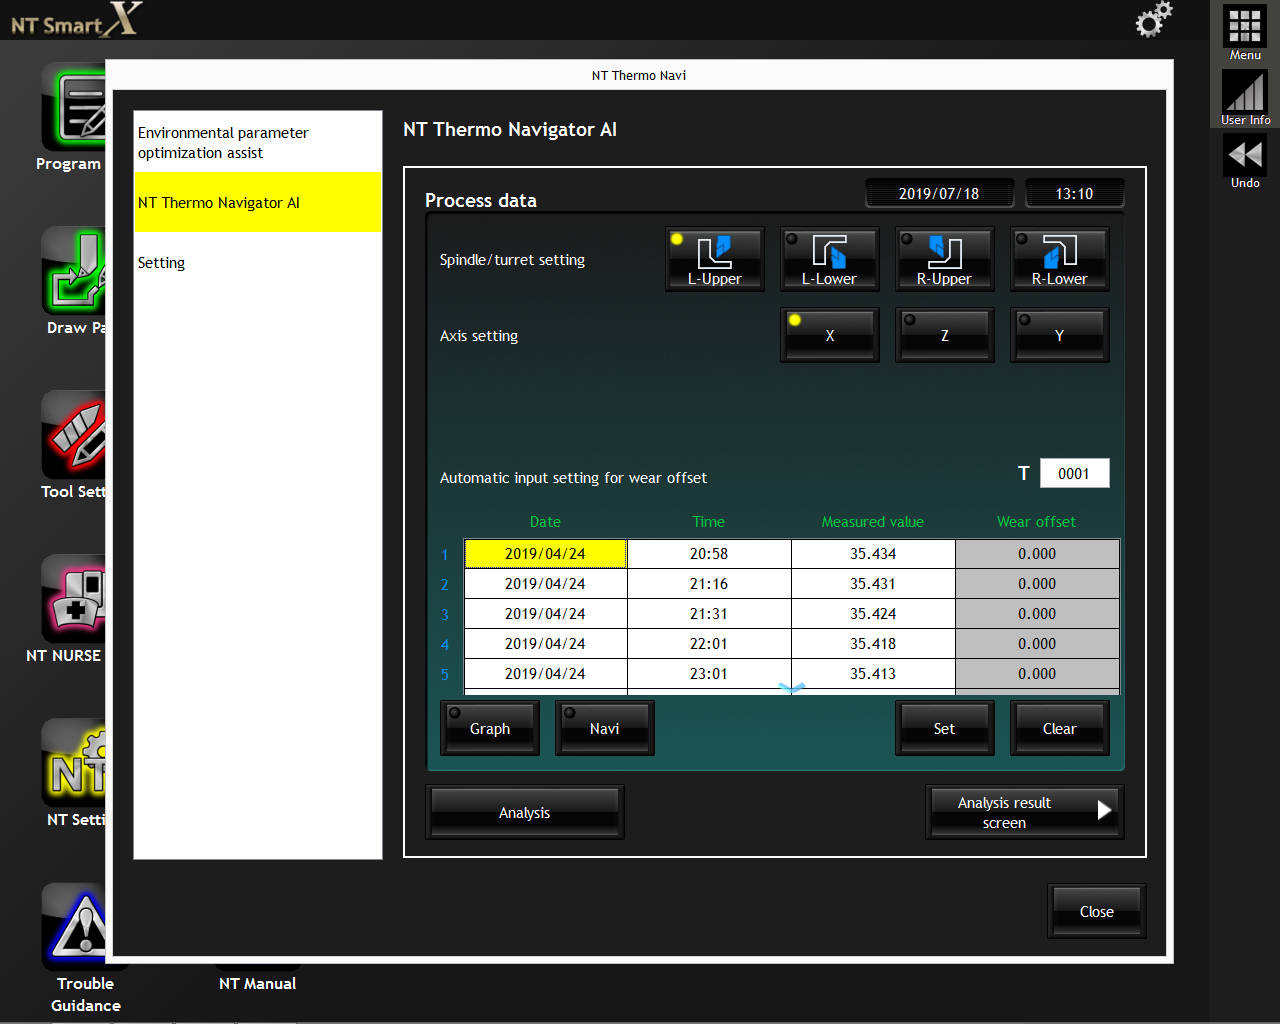Select Environmental parameter optimization assist
The height and width of the screenshot is (1024, 1280).
pos(258,142)
